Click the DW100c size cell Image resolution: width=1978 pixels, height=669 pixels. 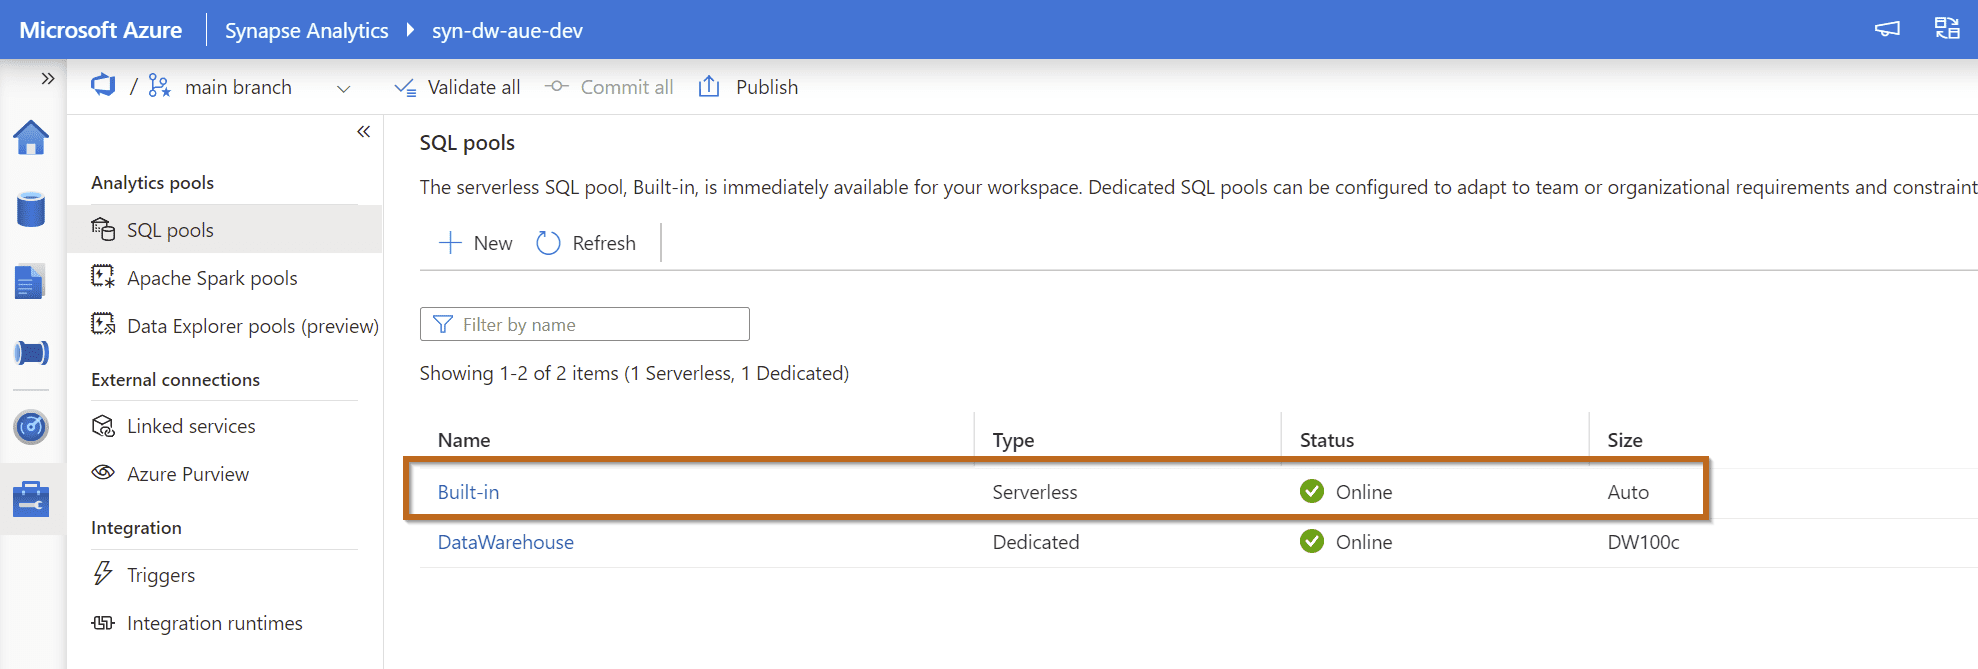(1643, 542)
